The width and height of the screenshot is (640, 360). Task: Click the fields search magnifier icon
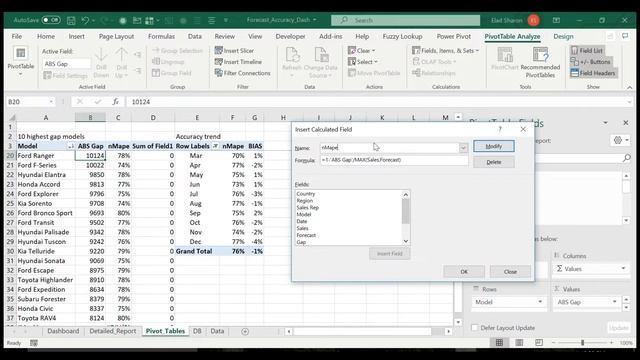tap(627, 158)
